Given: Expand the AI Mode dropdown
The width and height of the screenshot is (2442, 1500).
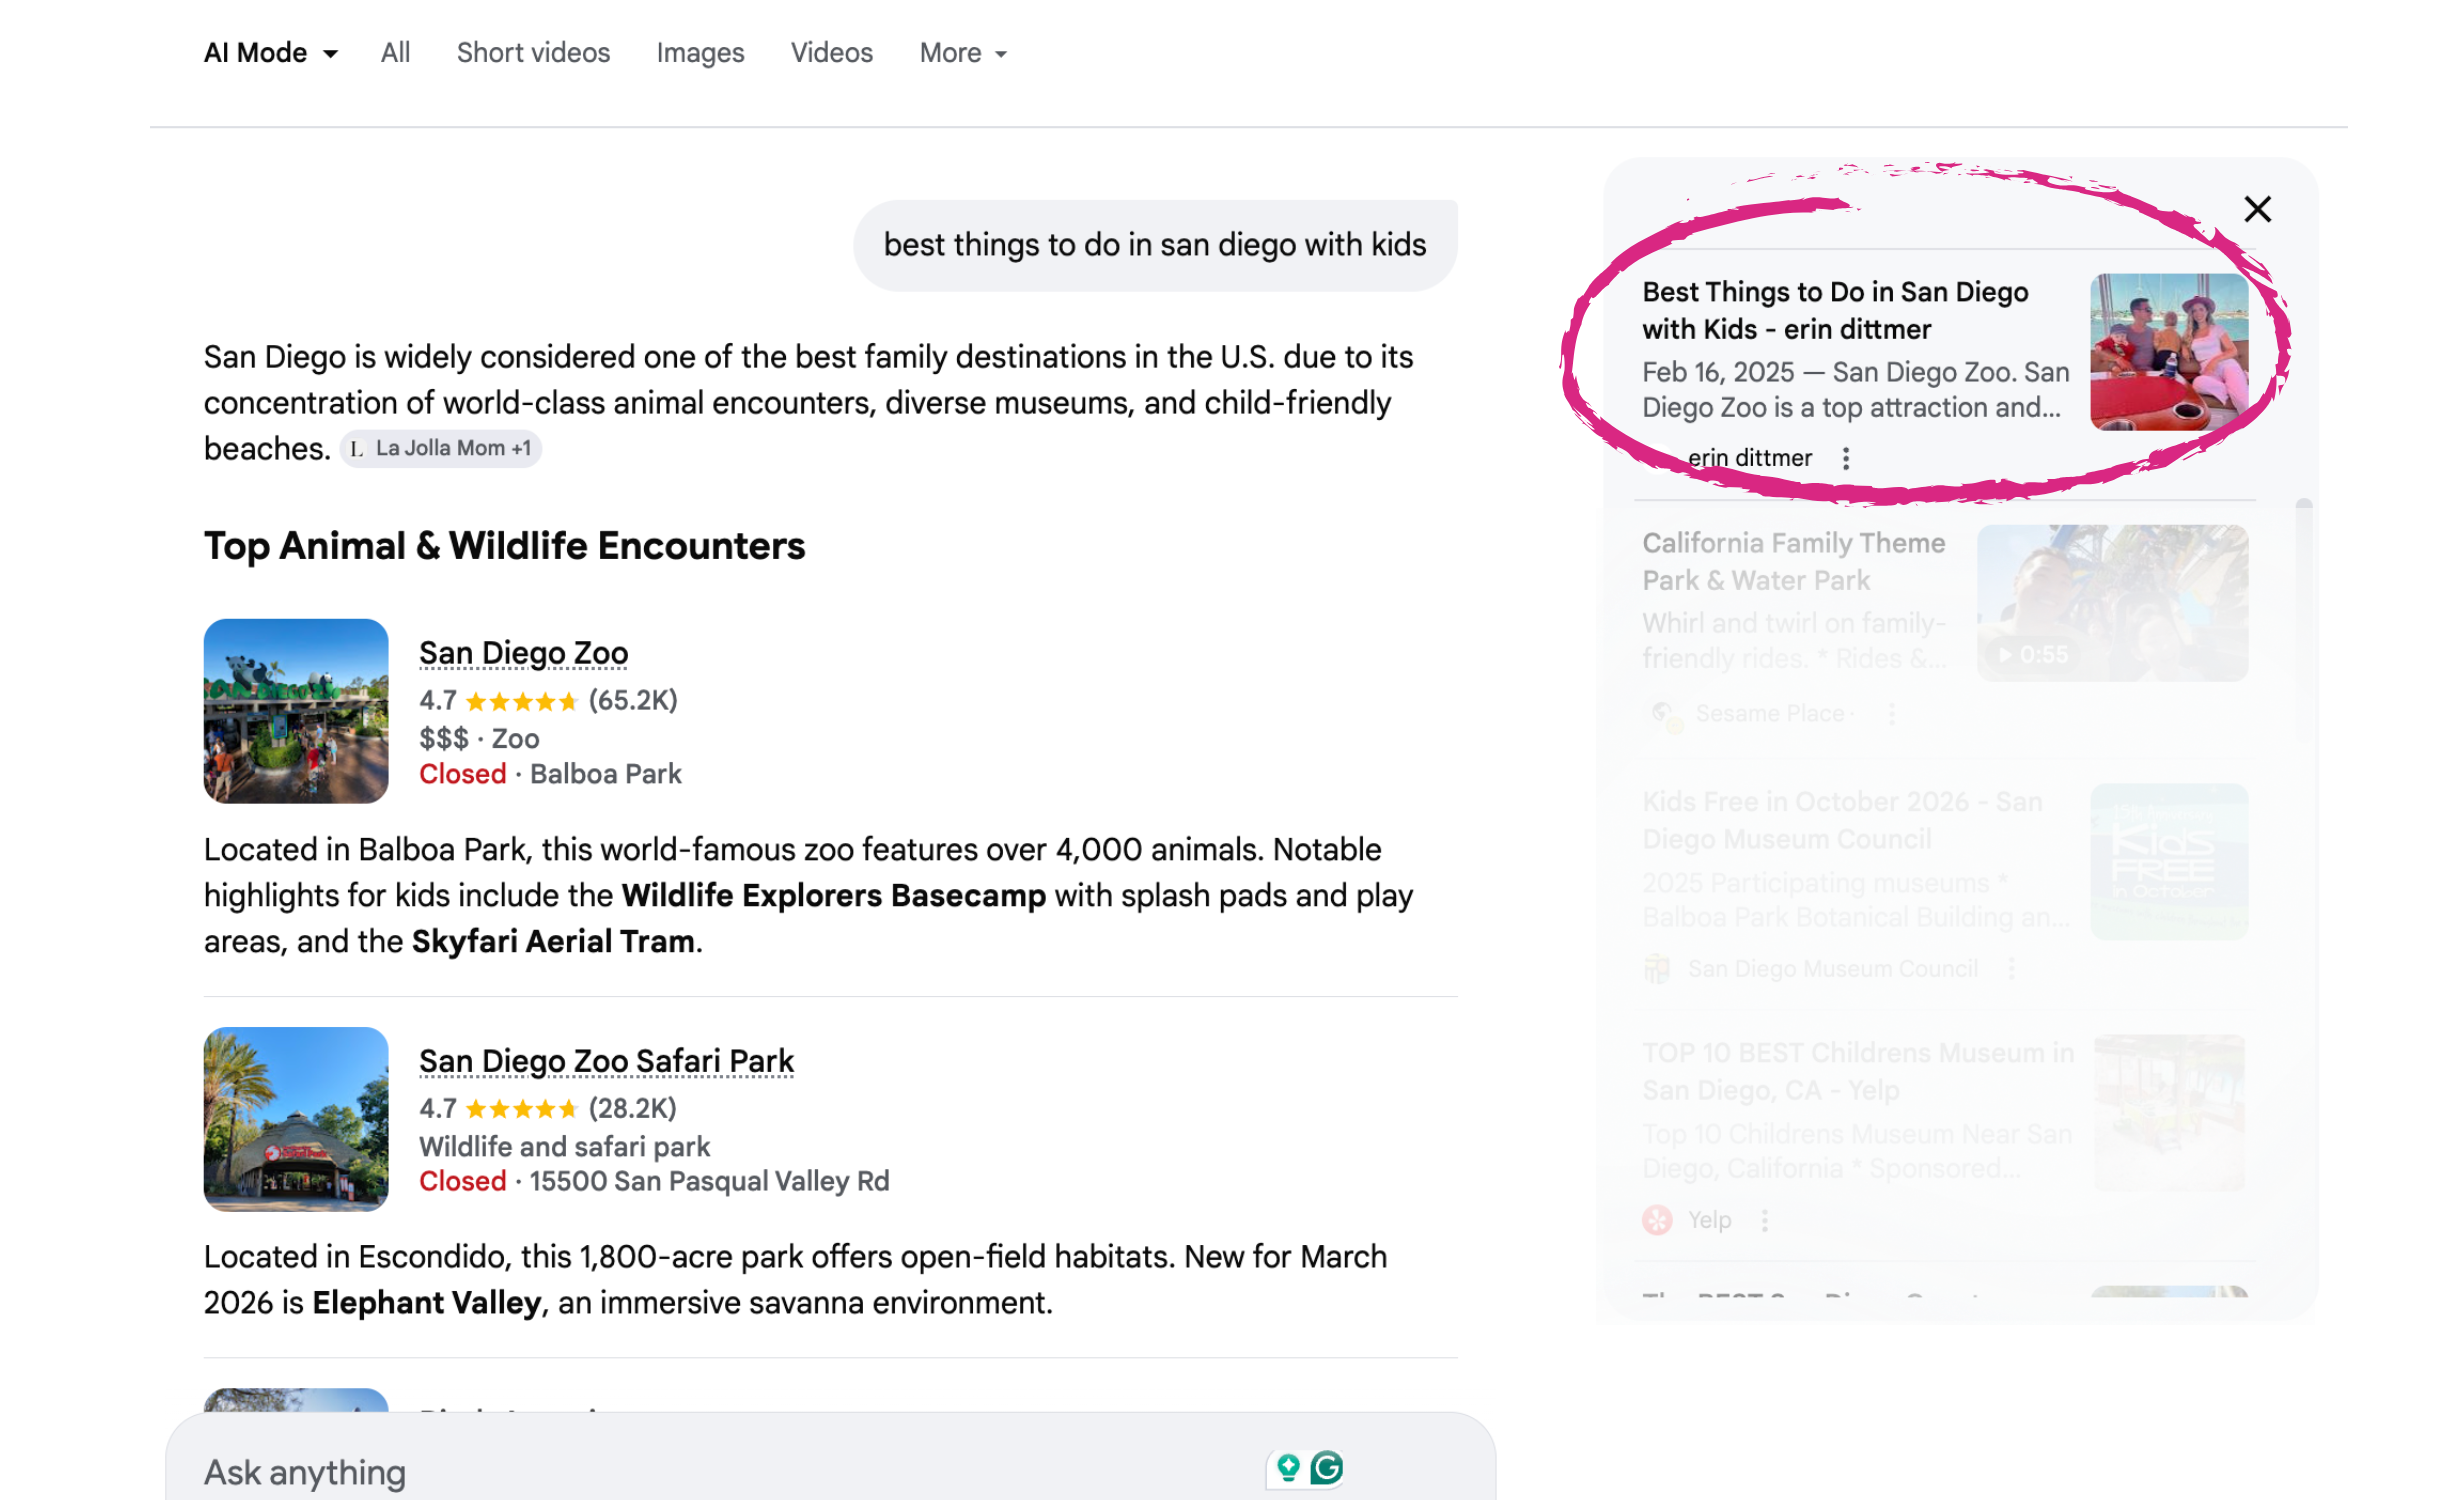Looking at the screenshot, I should point(270,53).
